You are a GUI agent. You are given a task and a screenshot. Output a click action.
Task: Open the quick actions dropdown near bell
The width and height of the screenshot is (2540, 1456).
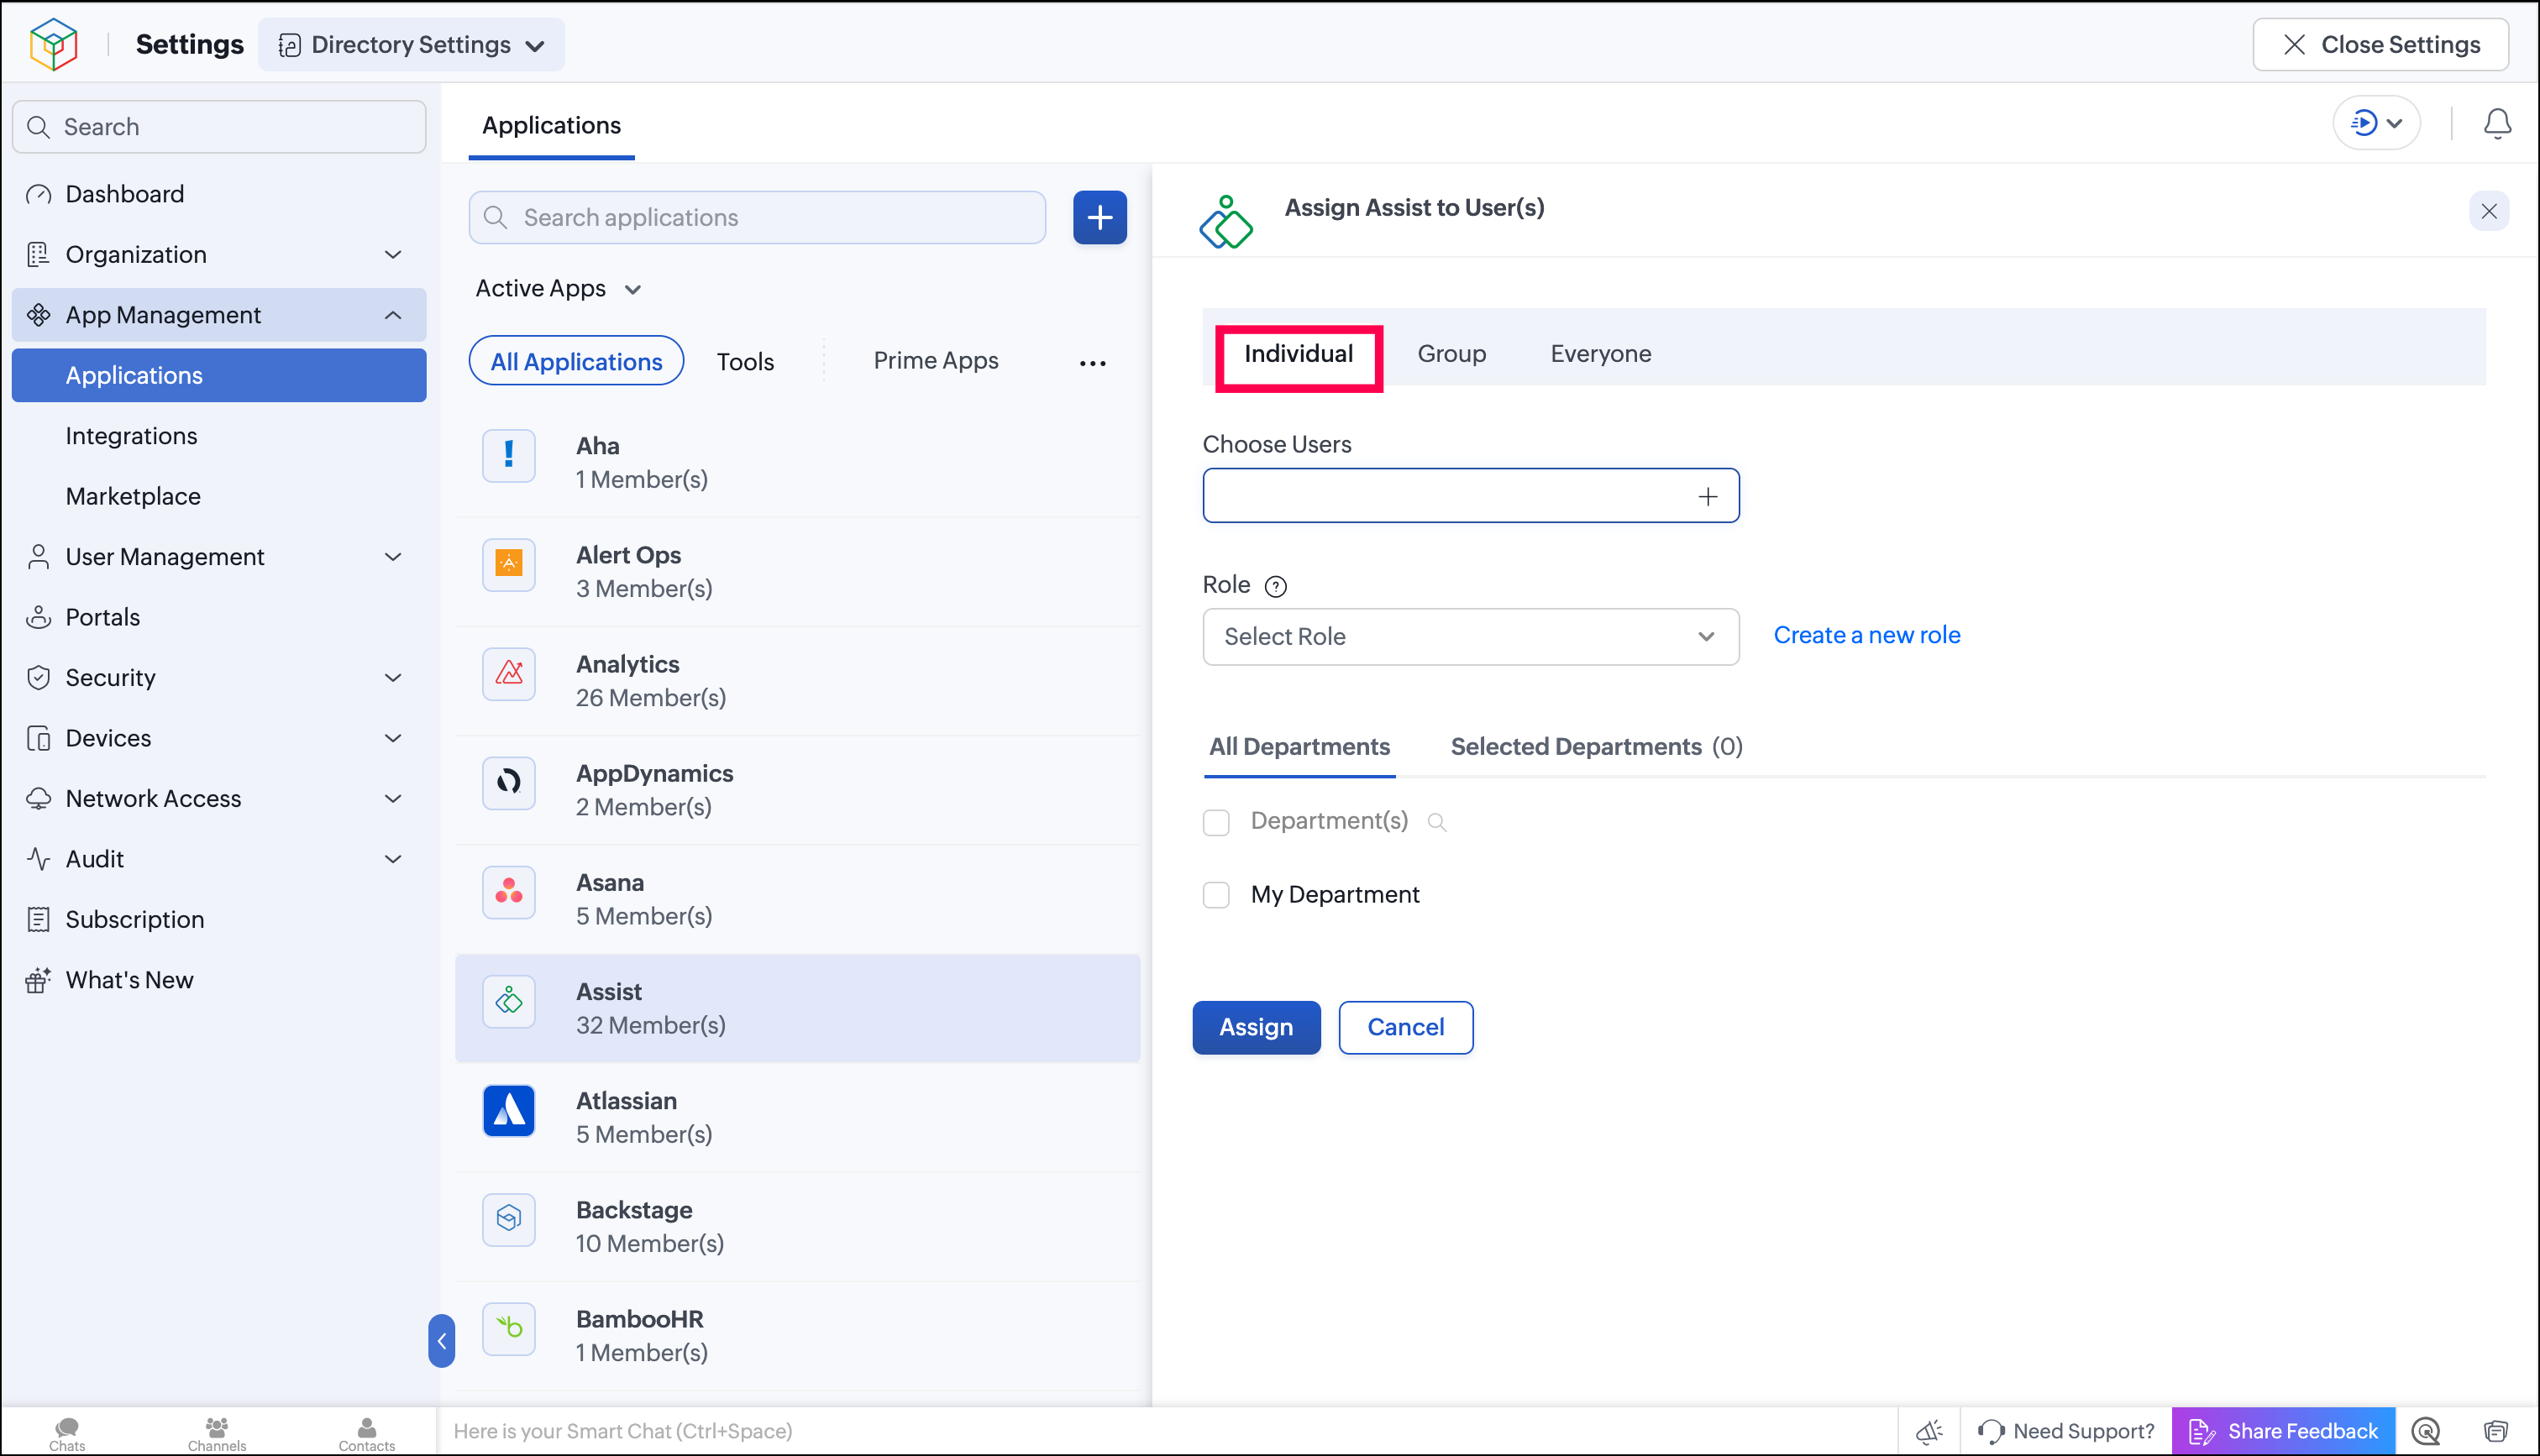click(2376, 123)
